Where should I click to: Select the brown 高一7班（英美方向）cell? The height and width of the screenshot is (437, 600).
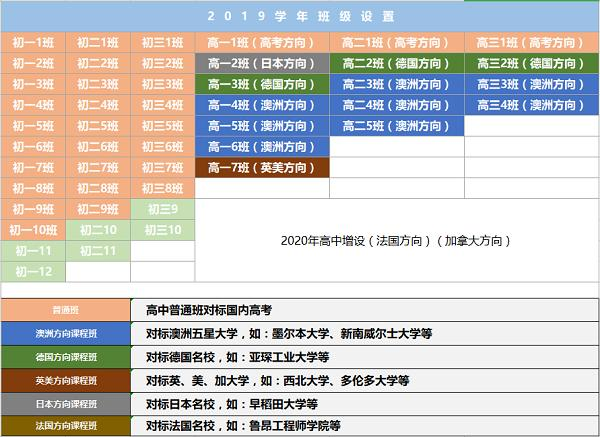pyautogui.click(x=261, y=168)
